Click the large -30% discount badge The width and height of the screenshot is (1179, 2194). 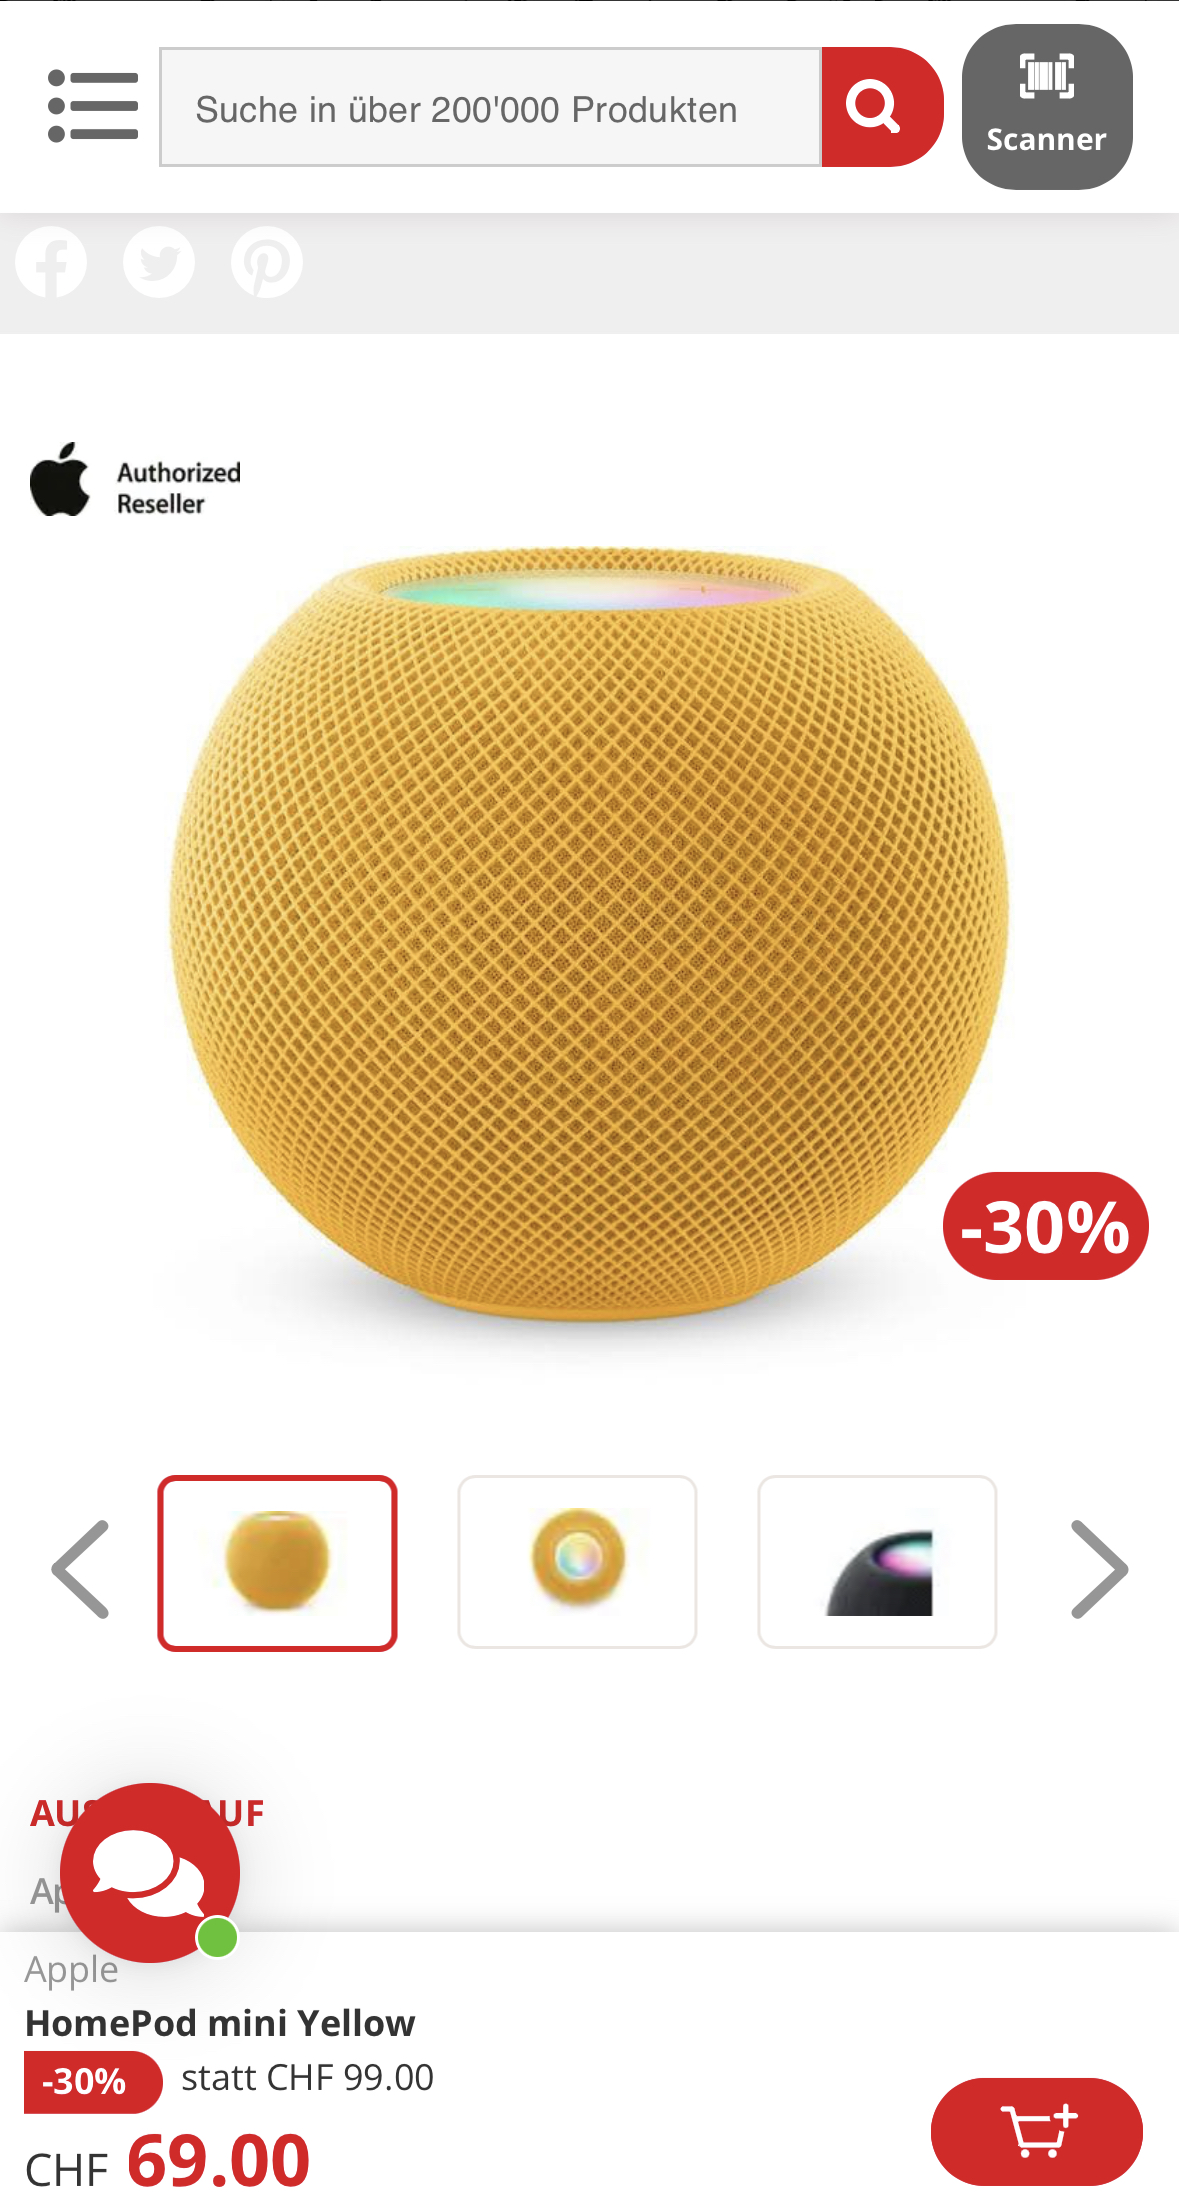[x=1046, y=1226]
